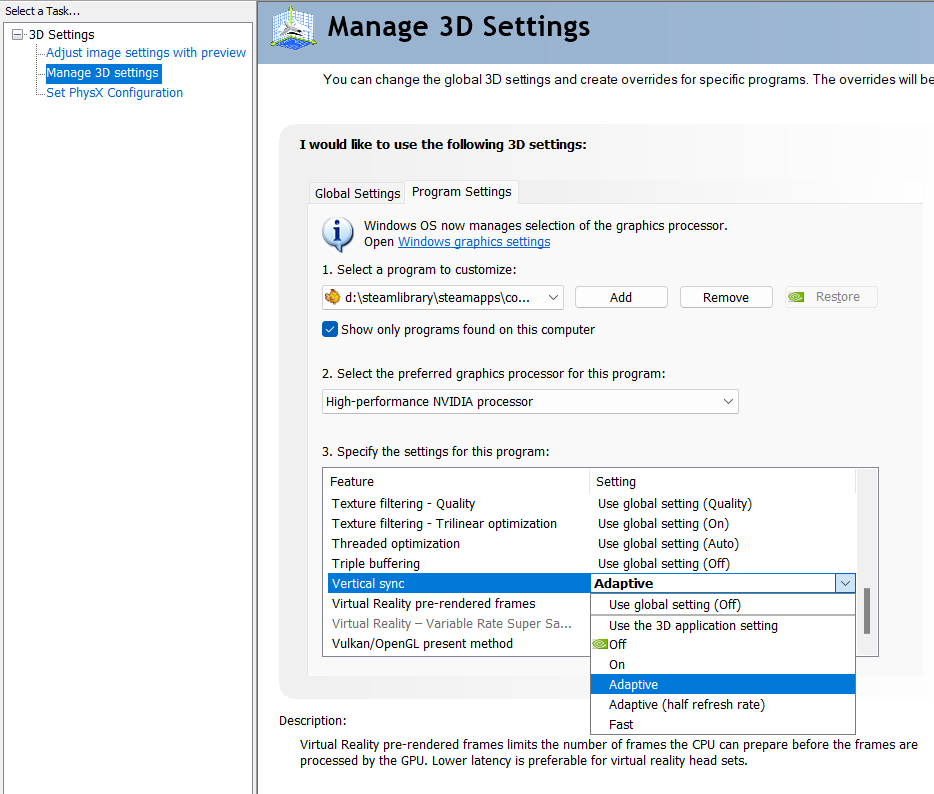Close the Vertical sync dropdown arrow

[845, 584]
